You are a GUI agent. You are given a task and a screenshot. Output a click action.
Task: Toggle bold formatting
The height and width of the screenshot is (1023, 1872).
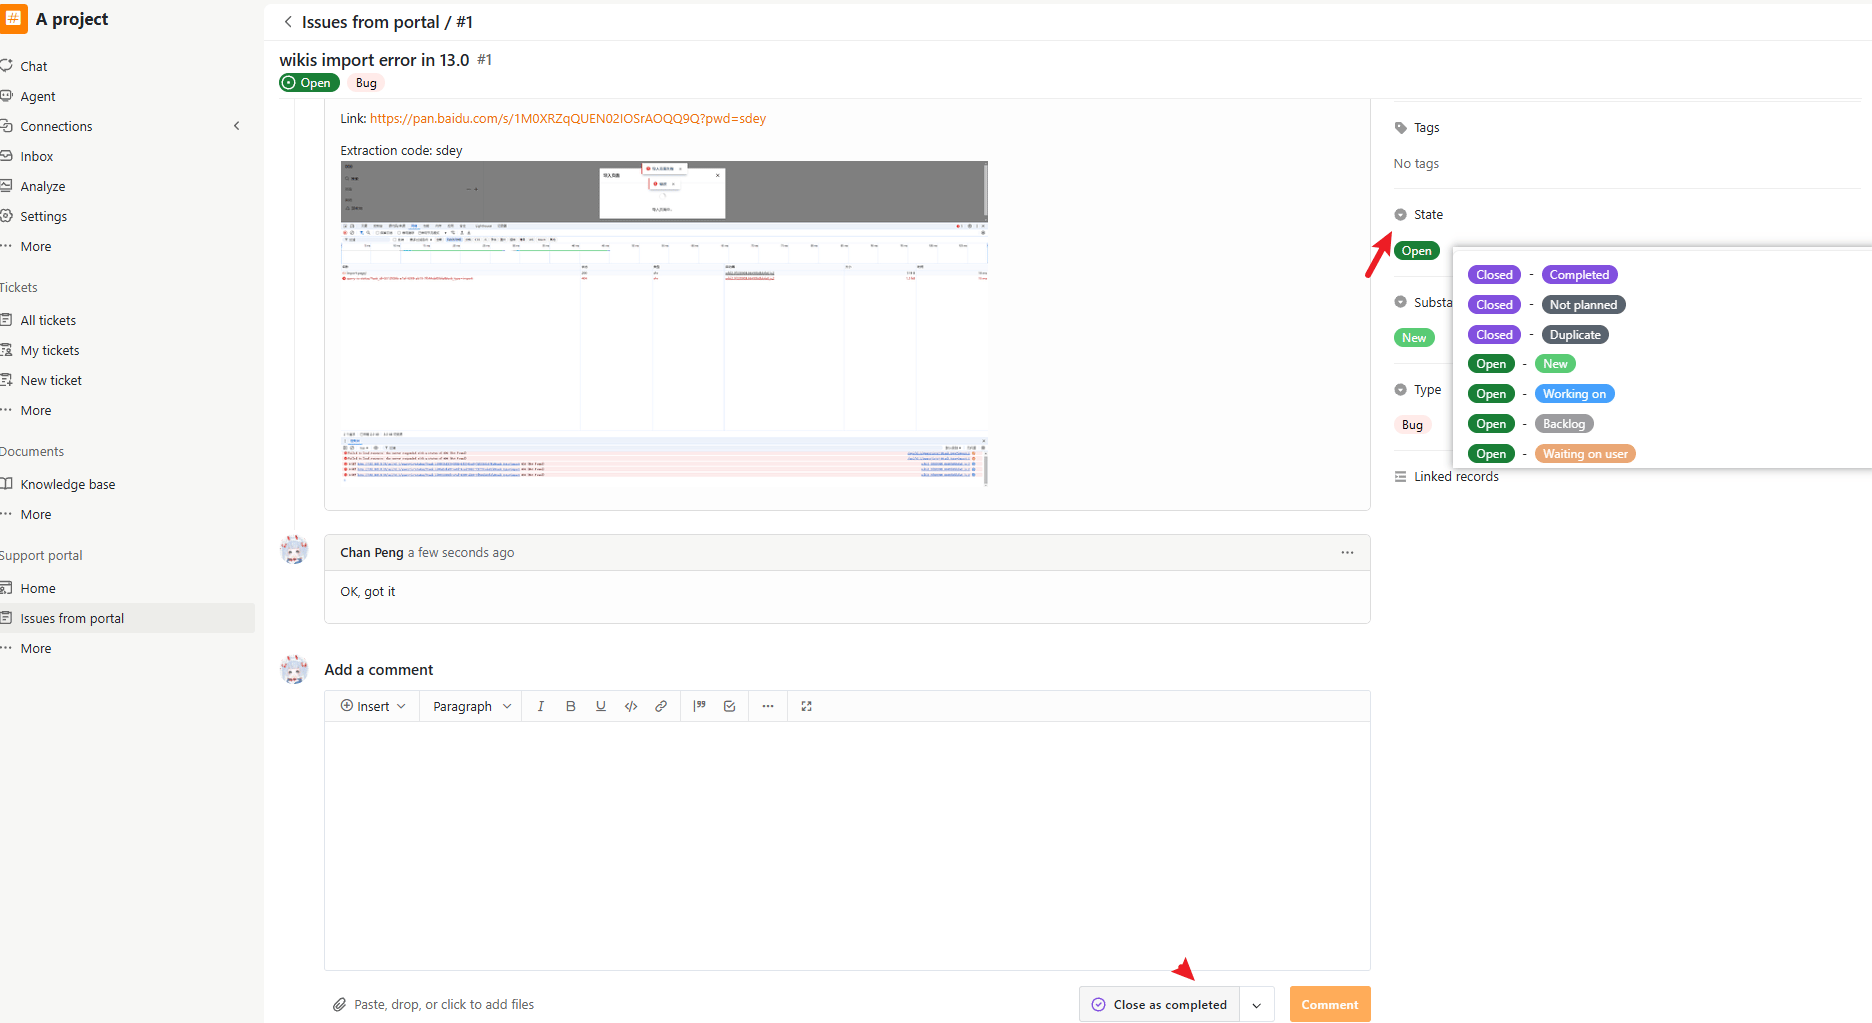pyautogui.click(x=571, y=706)
